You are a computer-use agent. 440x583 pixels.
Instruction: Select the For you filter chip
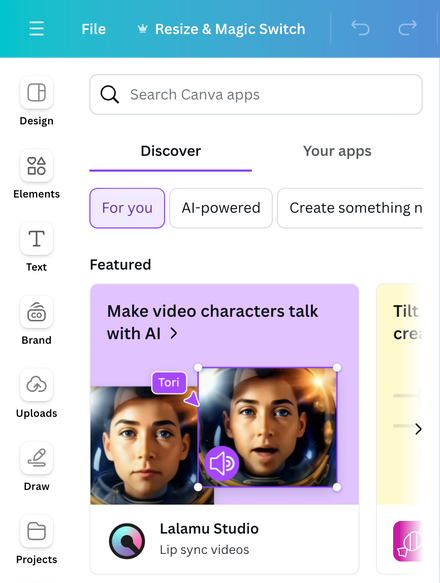(127, 208)
